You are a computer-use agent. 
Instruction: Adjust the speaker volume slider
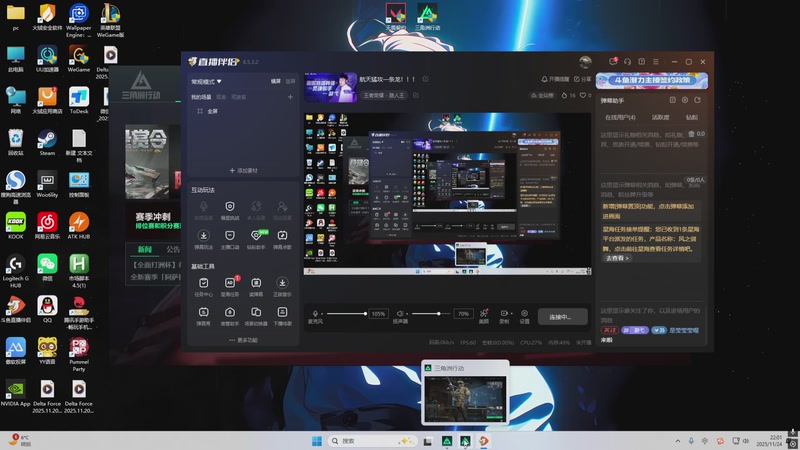431,313
